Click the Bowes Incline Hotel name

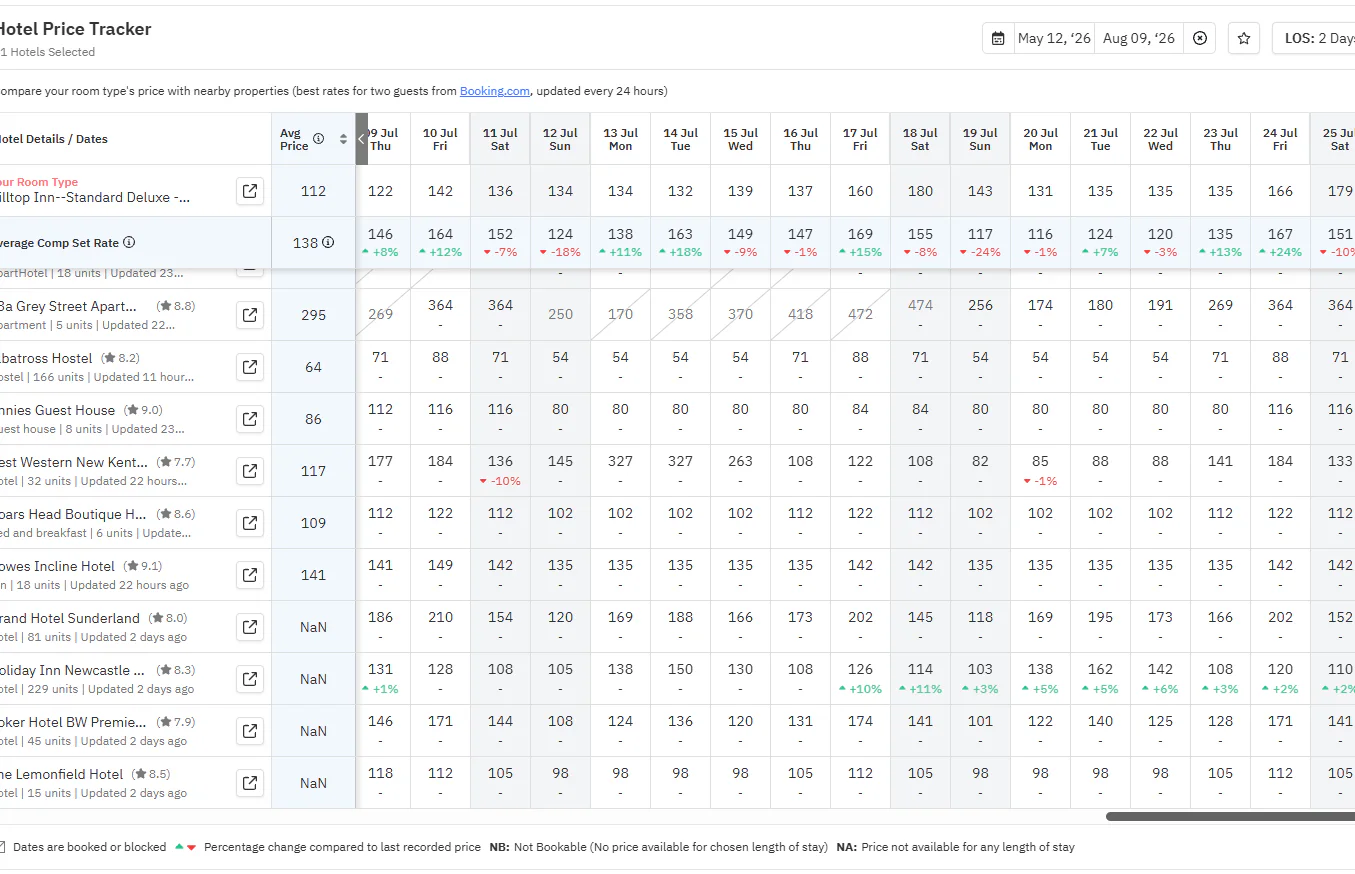57,566
